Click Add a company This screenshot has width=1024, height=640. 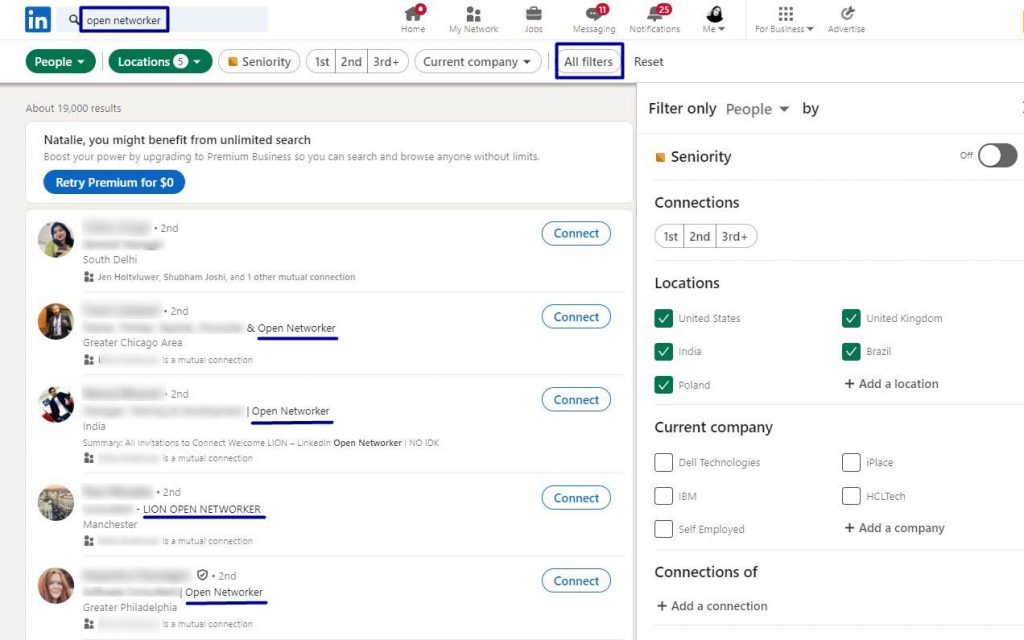point(894,528)
